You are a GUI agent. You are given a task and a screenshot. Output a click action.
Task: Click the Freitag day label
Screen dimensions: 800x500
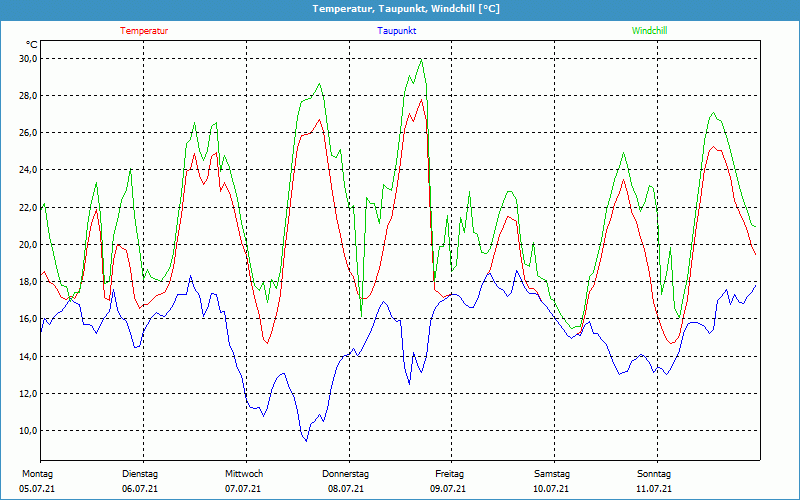pos(449,474)
